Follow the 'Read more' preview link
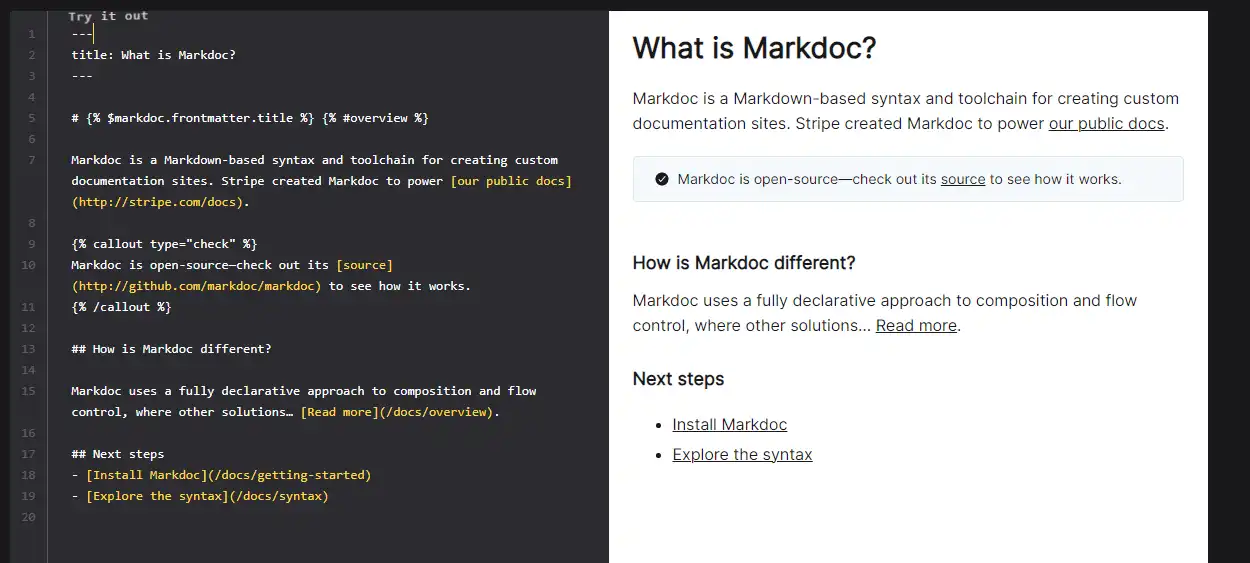Image resolution: width=1250 pixels, height=563 pixels. pos(916,325)
